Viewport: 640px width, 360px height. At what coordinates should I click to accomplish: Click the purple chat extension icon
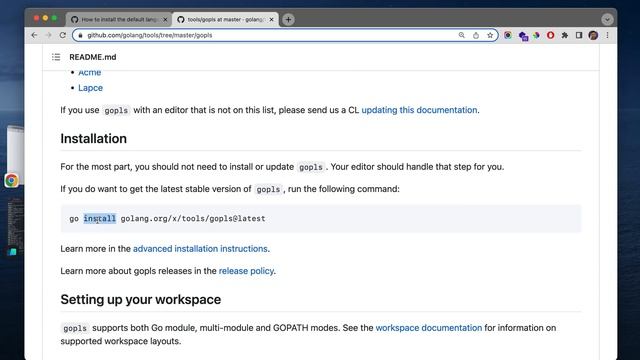pos(523,36)
